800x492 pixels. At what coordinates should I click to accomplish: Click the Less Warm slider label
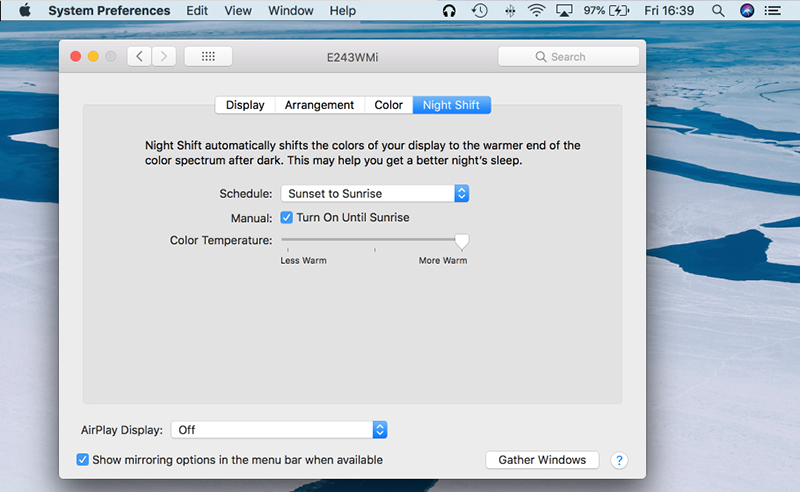pyautogui.click(x=303, y=260)
